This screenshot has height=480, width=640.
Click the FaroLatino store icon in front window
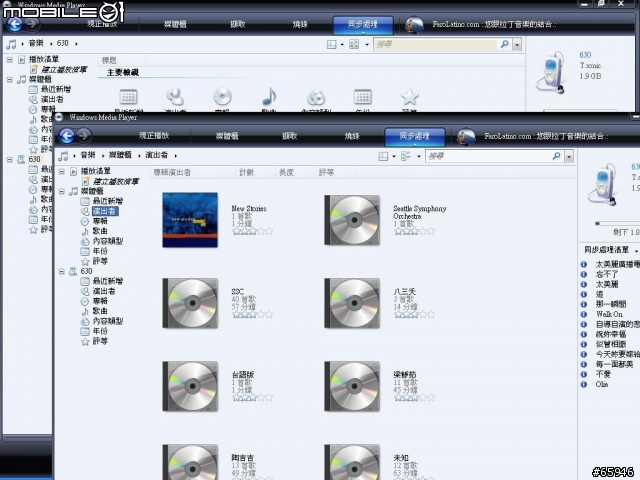pos(466,136)
